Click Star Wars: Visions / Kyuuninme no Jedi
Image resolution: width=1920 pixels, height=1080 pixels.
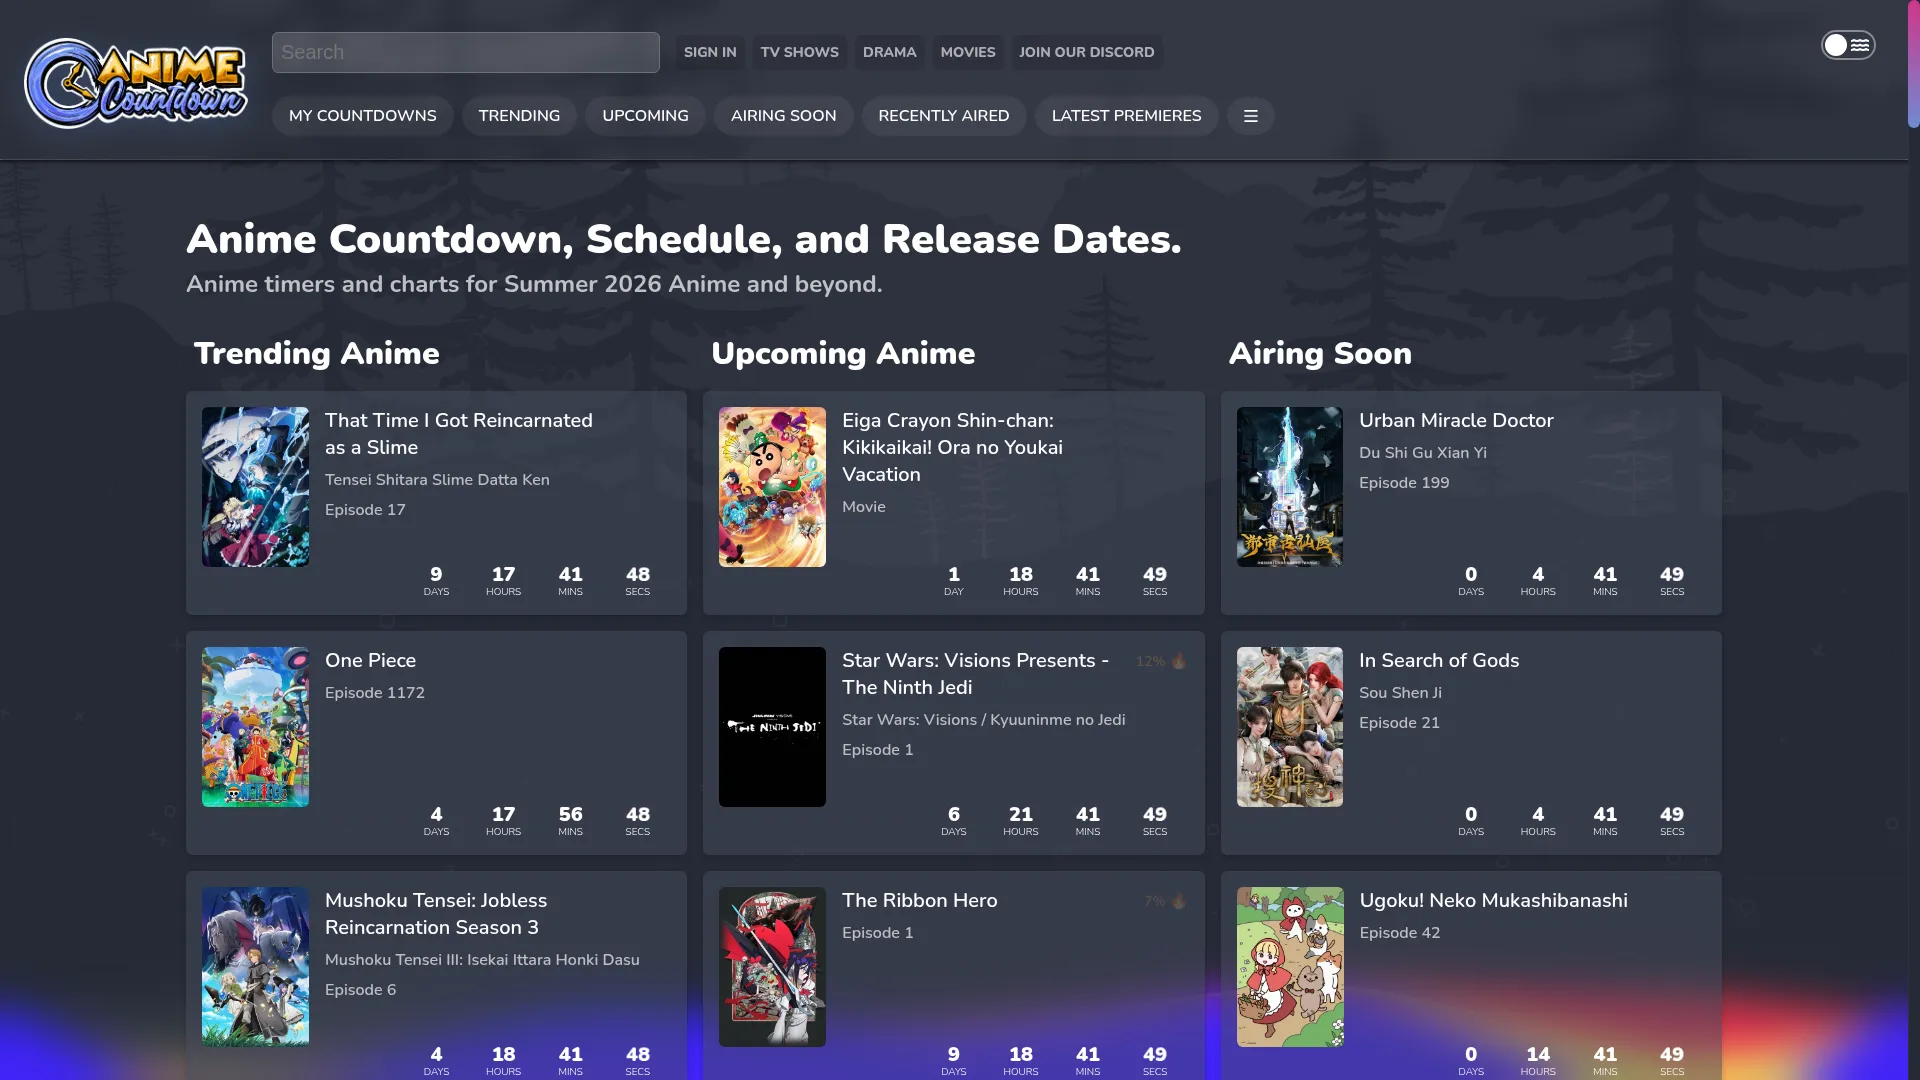pyautogui.click(x=983, y=720)
